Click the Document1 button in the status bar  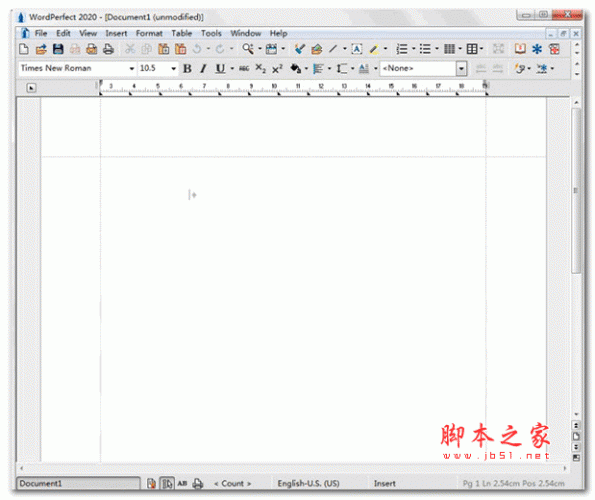pyautogui.click(x=78, y=483)
